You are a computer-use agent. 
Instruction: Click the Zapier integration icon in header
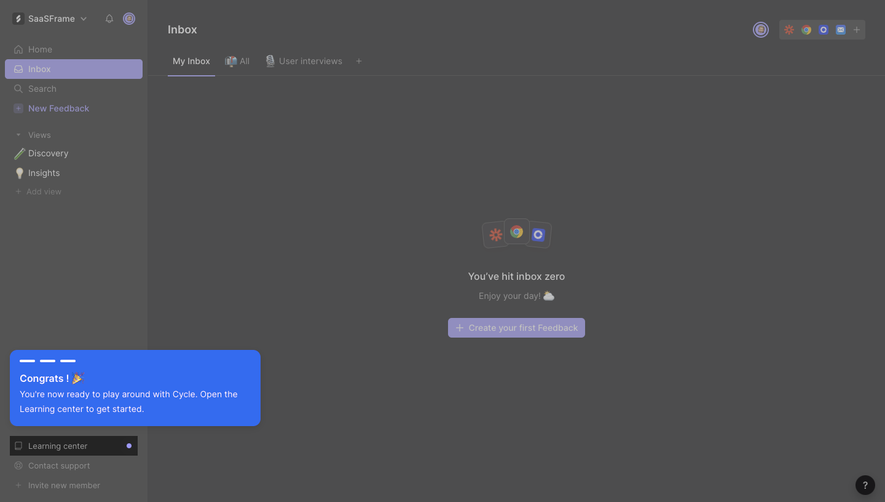789,30
